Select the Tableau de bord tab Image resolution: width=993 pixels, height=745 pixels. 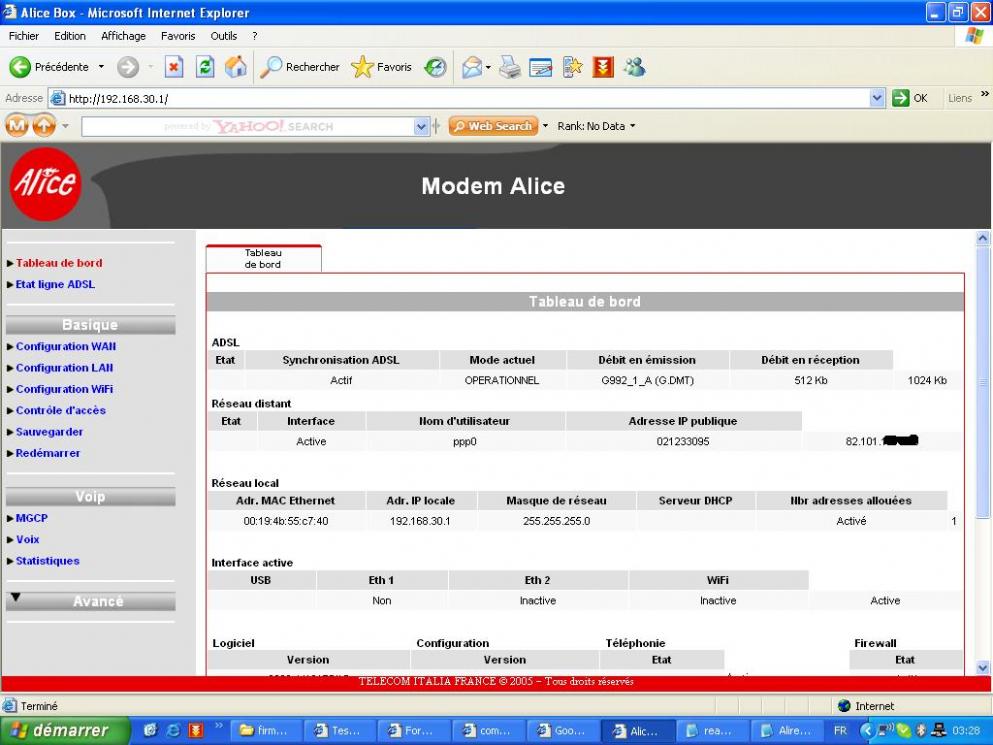click(263, 259)
